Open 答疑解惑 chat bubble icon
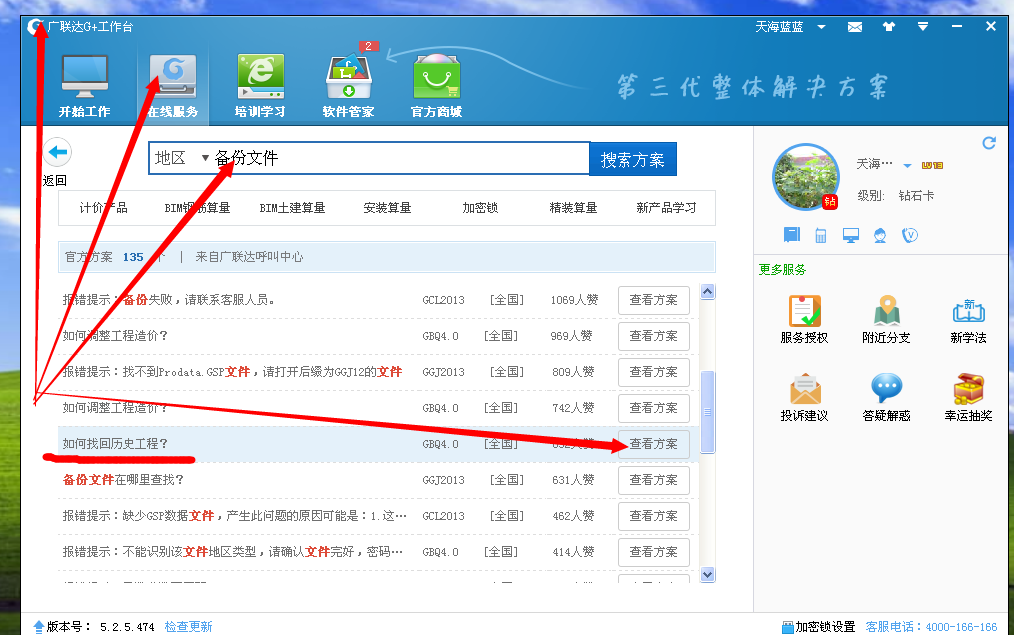Image resolution: width=1014 pixels, height=635 pixels. coord(887,389)
